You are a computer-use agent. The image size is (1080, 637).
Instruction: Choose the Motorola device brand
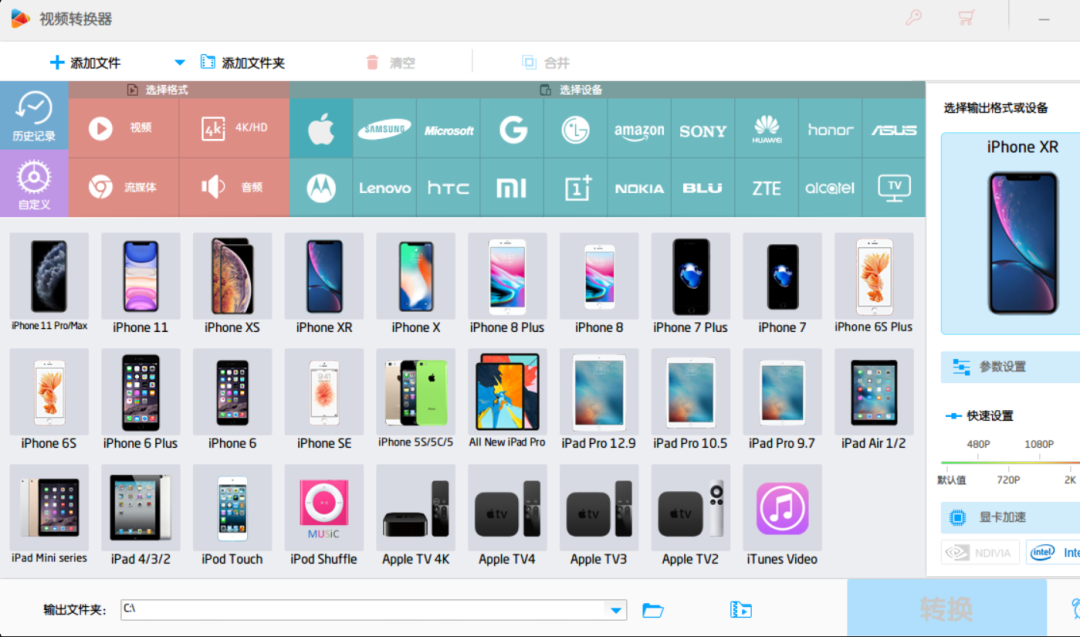(x=321, y=187)
